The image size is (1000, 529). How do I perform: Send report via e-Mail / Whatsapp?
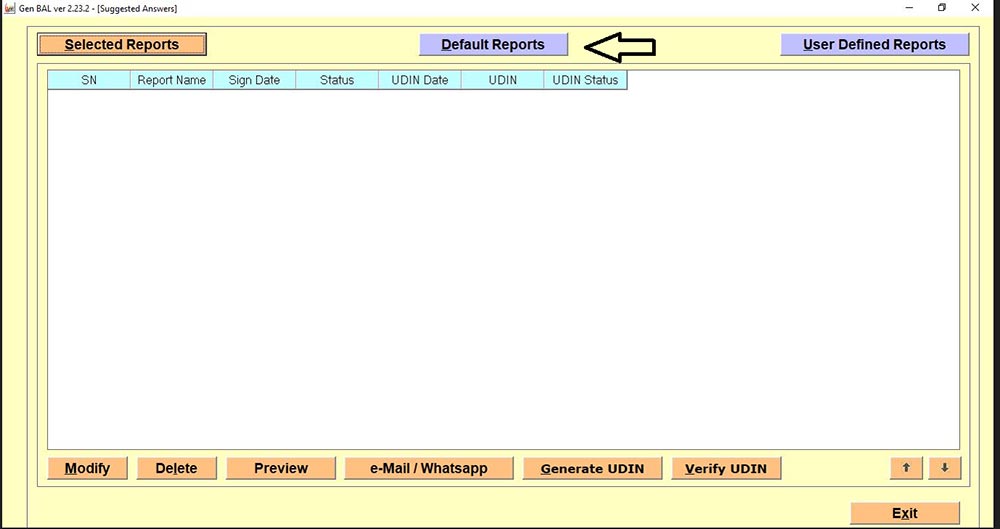[429, 468]
